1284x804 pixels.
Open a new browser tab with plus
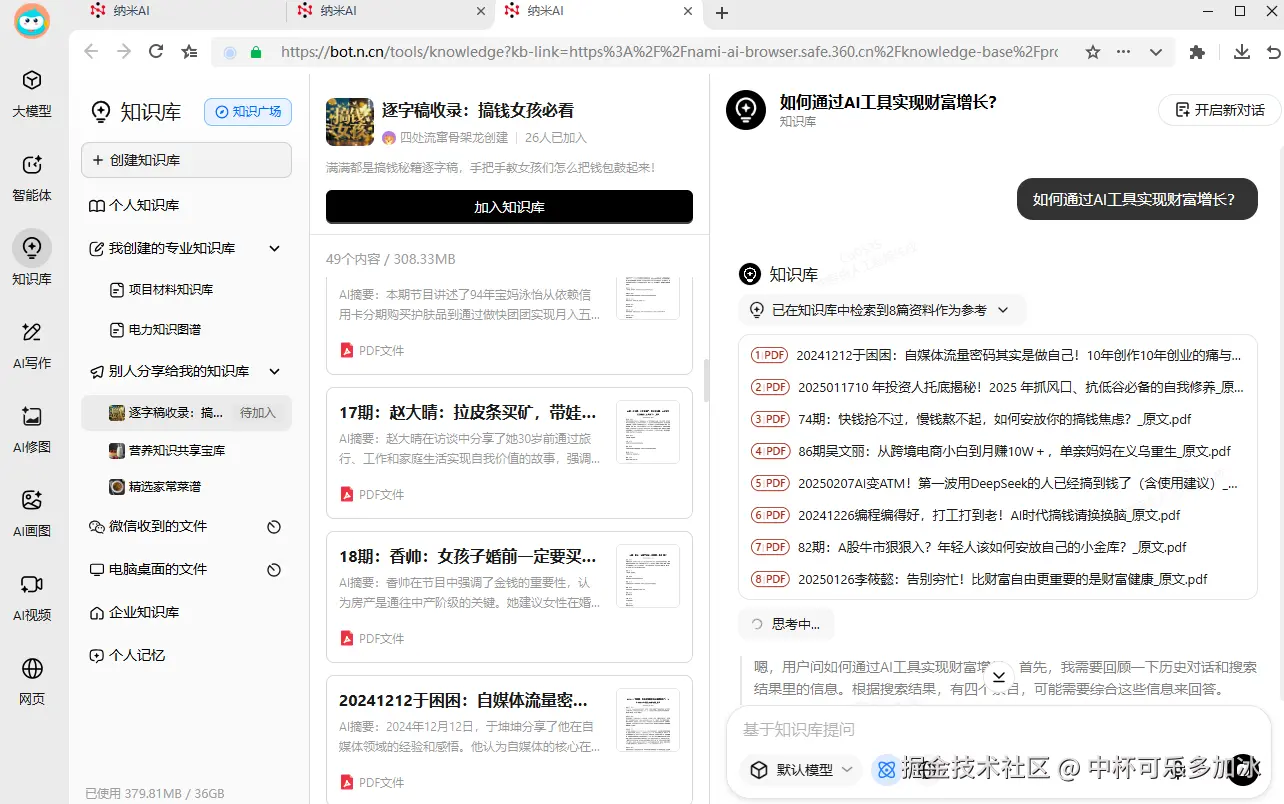click(x=722, y=13)
